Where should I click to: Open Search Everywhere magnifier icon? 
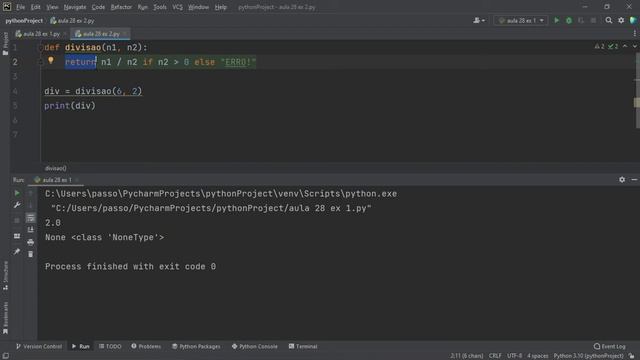609,20
